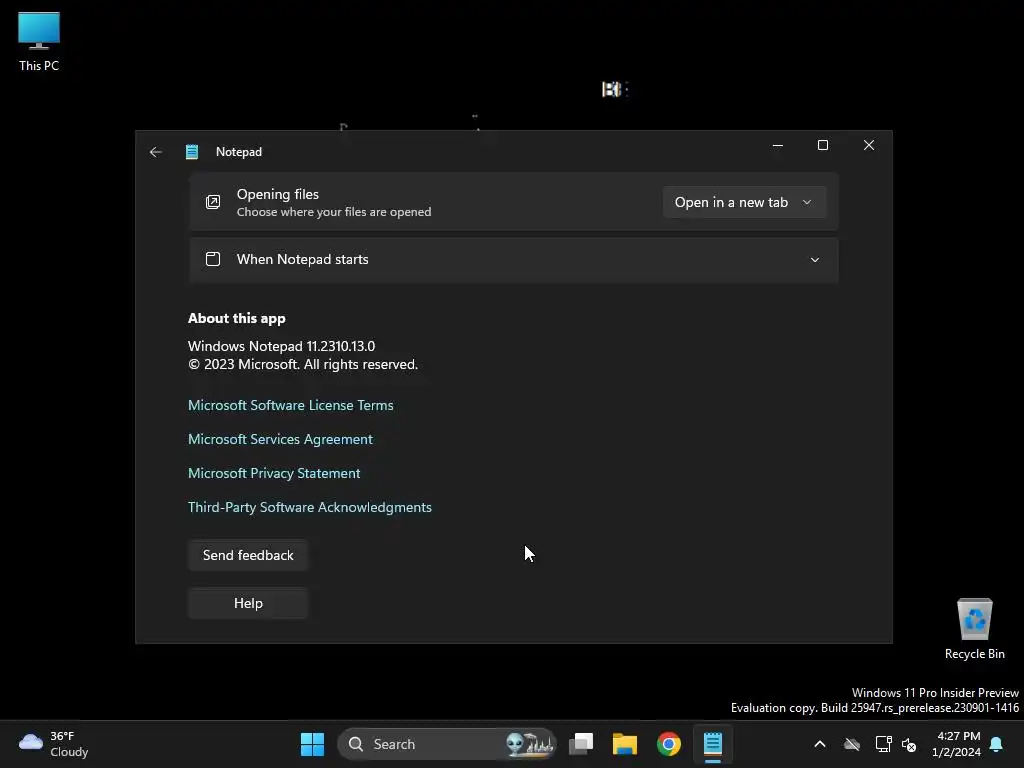Viewport: 1024px width, 768px height.
Task: Open Microsoft Services Agreement link
Action: (x=280, y=440)
